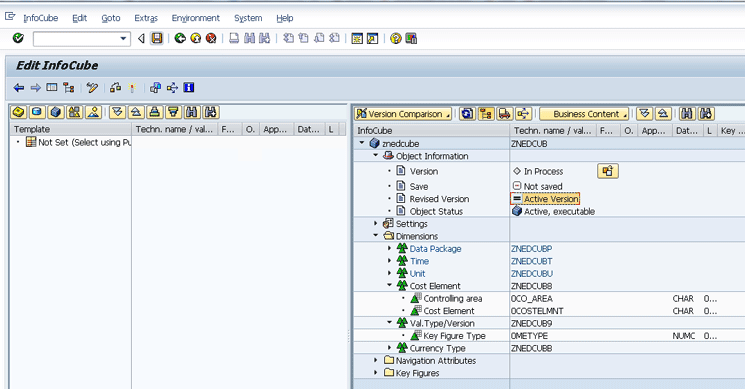Image resolution: width=745 pixels, height=389 pixels.
Task: Click the blue Information icon
Action: pos(189,87)
